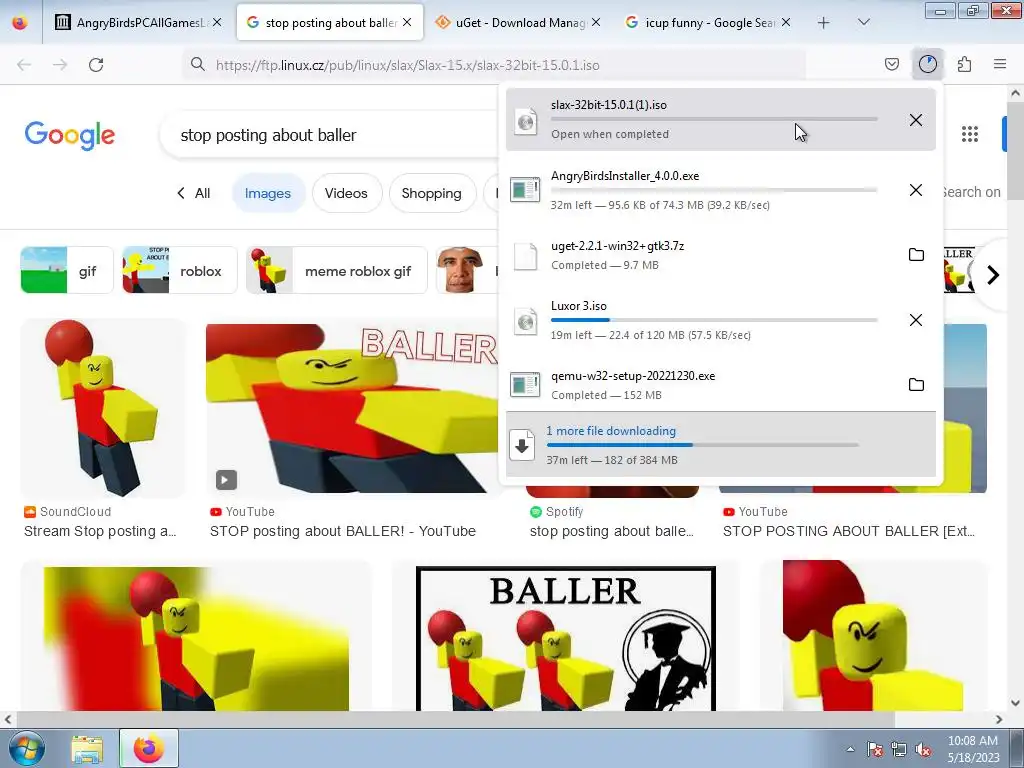Close the AngryBirdsPCAllGames tab
The height and width of the screenshot is (768, 1024).
pyautogui.click(x=217, y=23)
